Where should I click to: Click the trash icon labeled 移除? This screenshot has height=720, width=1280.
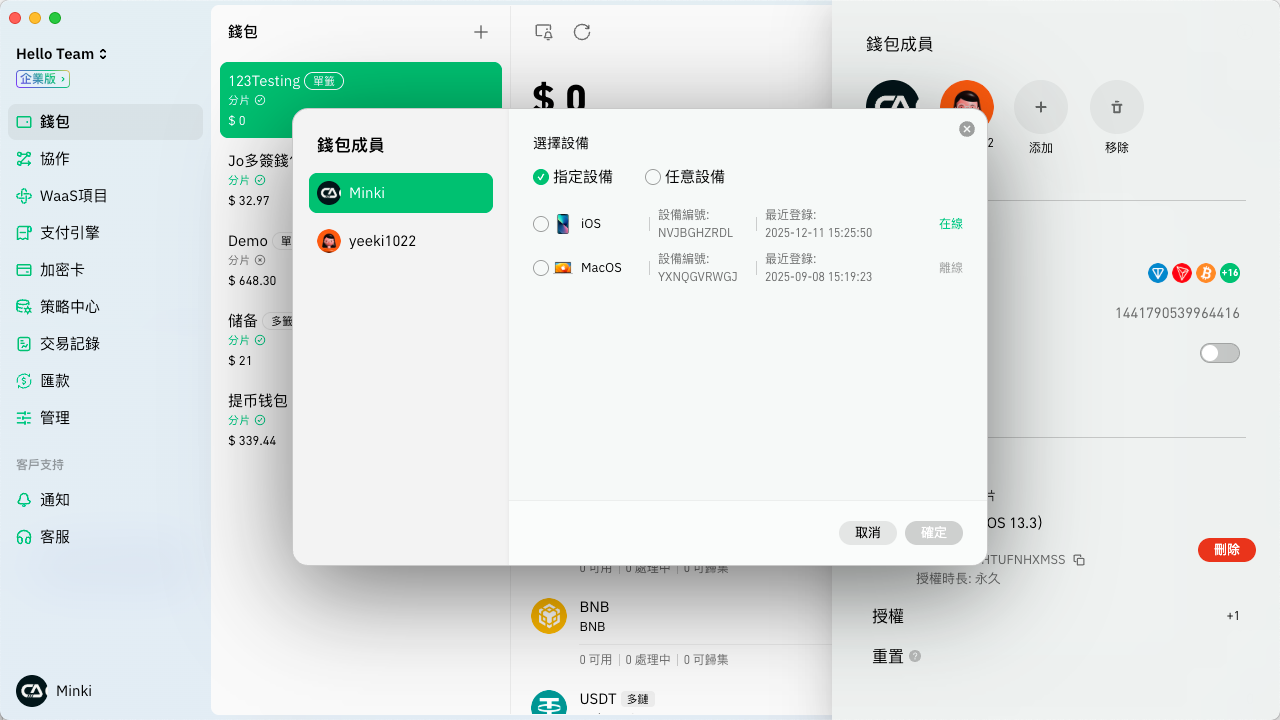coord(1116,107)
